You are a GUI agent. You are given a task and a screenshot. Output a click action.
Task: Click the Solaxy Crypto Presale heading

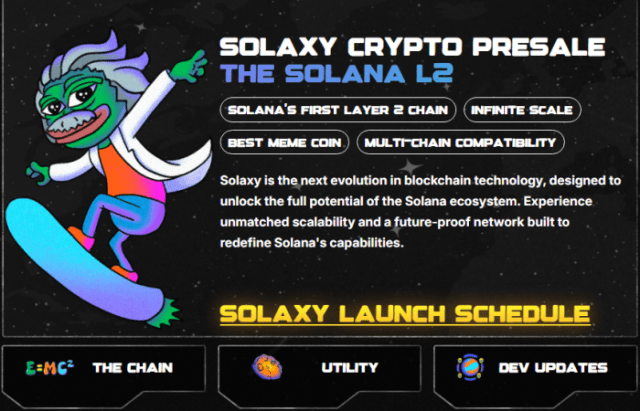tap(411, 46)
